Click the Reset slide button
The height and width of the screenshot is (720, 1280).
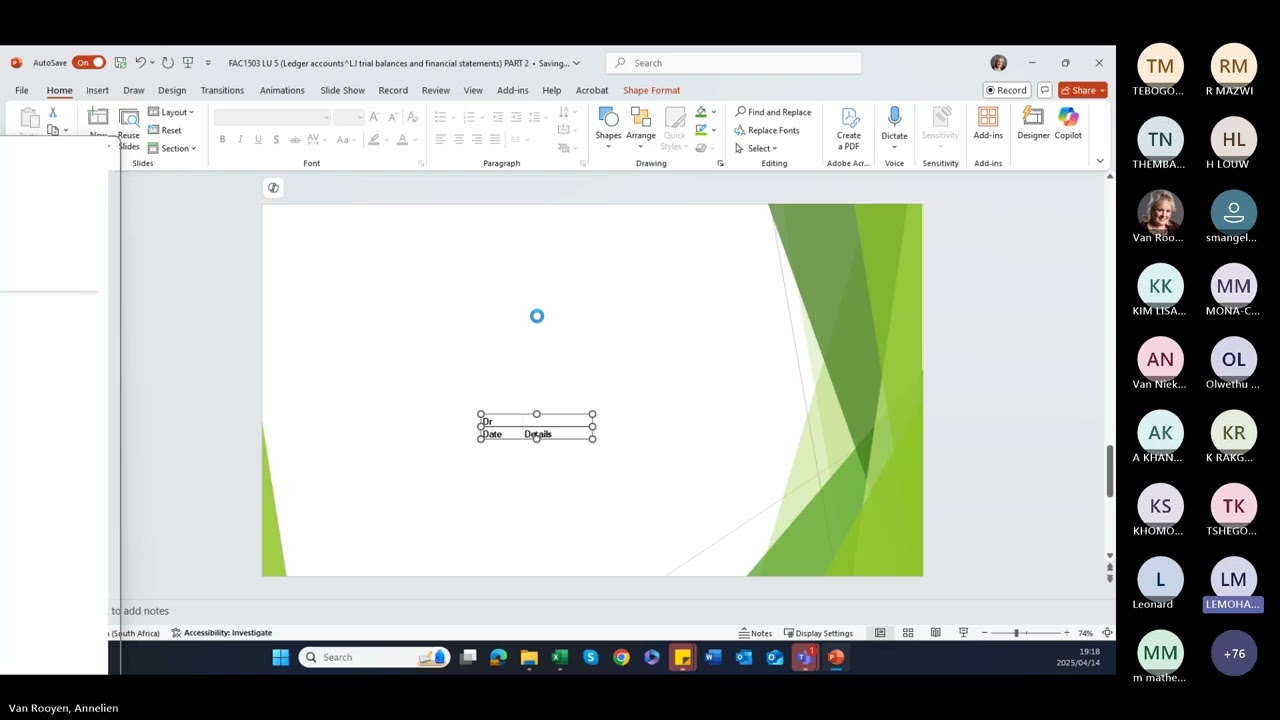(x=165, y=130)
